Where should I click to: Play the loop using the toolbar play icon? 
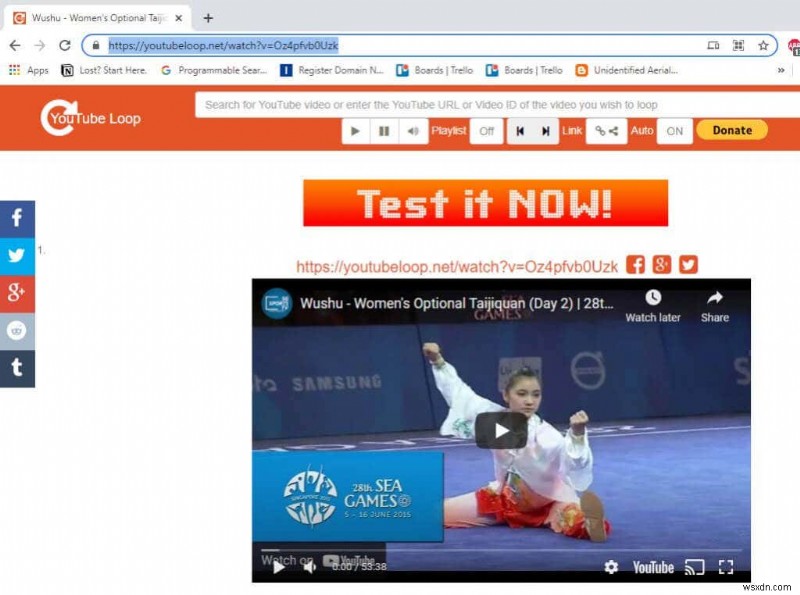click(x=355, y=130)
